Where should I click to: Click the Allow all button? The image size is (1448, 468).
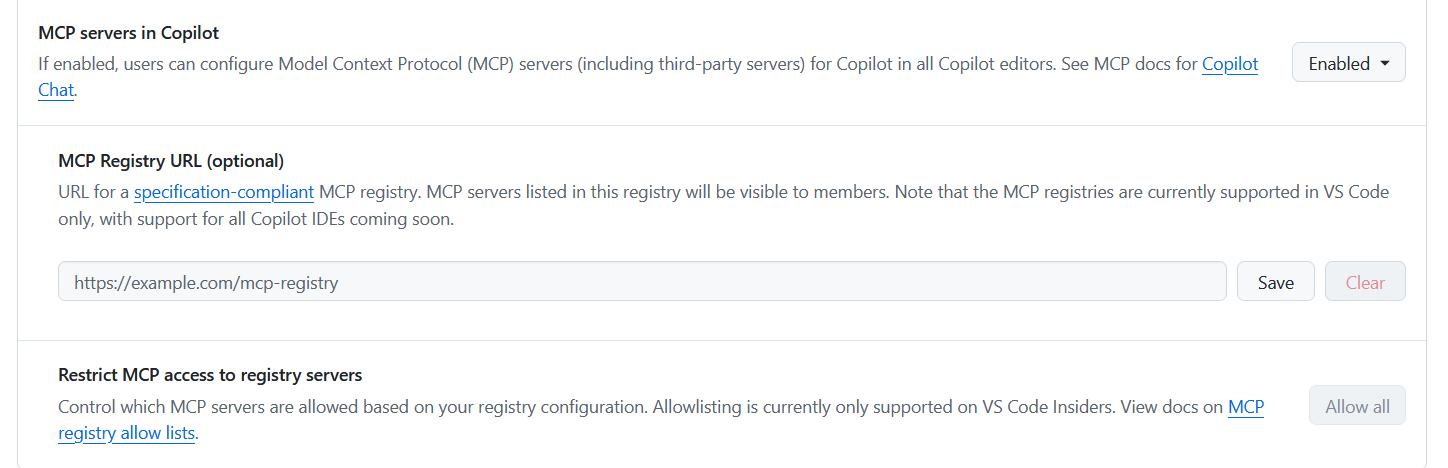pos(1357,406)
